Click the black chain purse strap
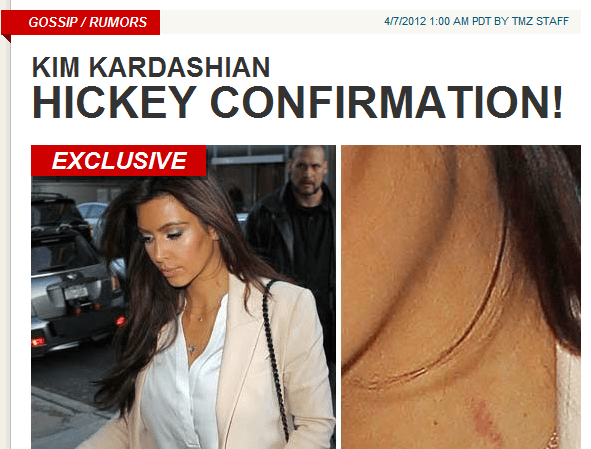 [x=275, y=358]
